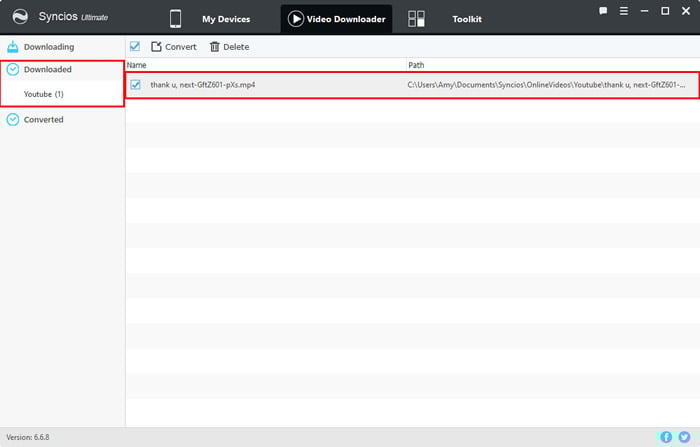Expand the Converted section chevron

pos(12,119)
